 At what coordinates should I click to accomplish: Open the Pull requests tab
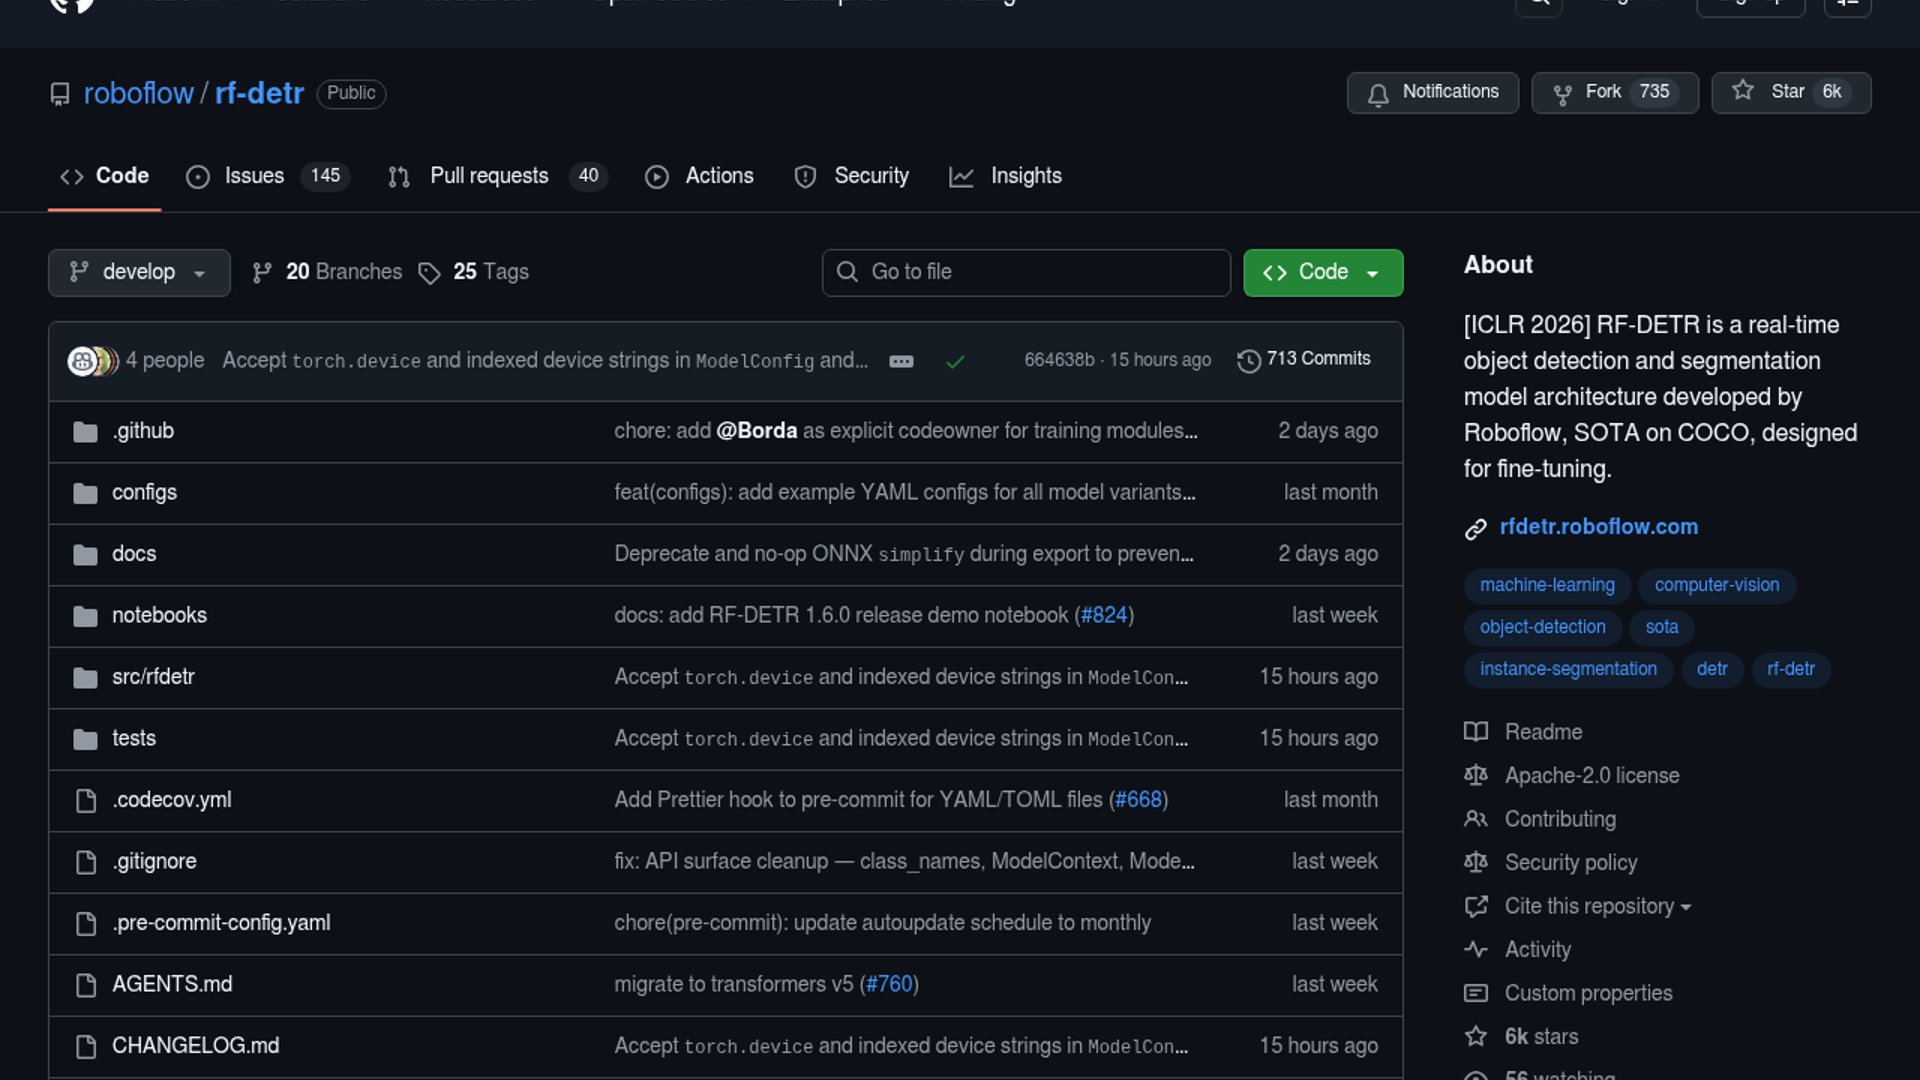click(489, 176)
